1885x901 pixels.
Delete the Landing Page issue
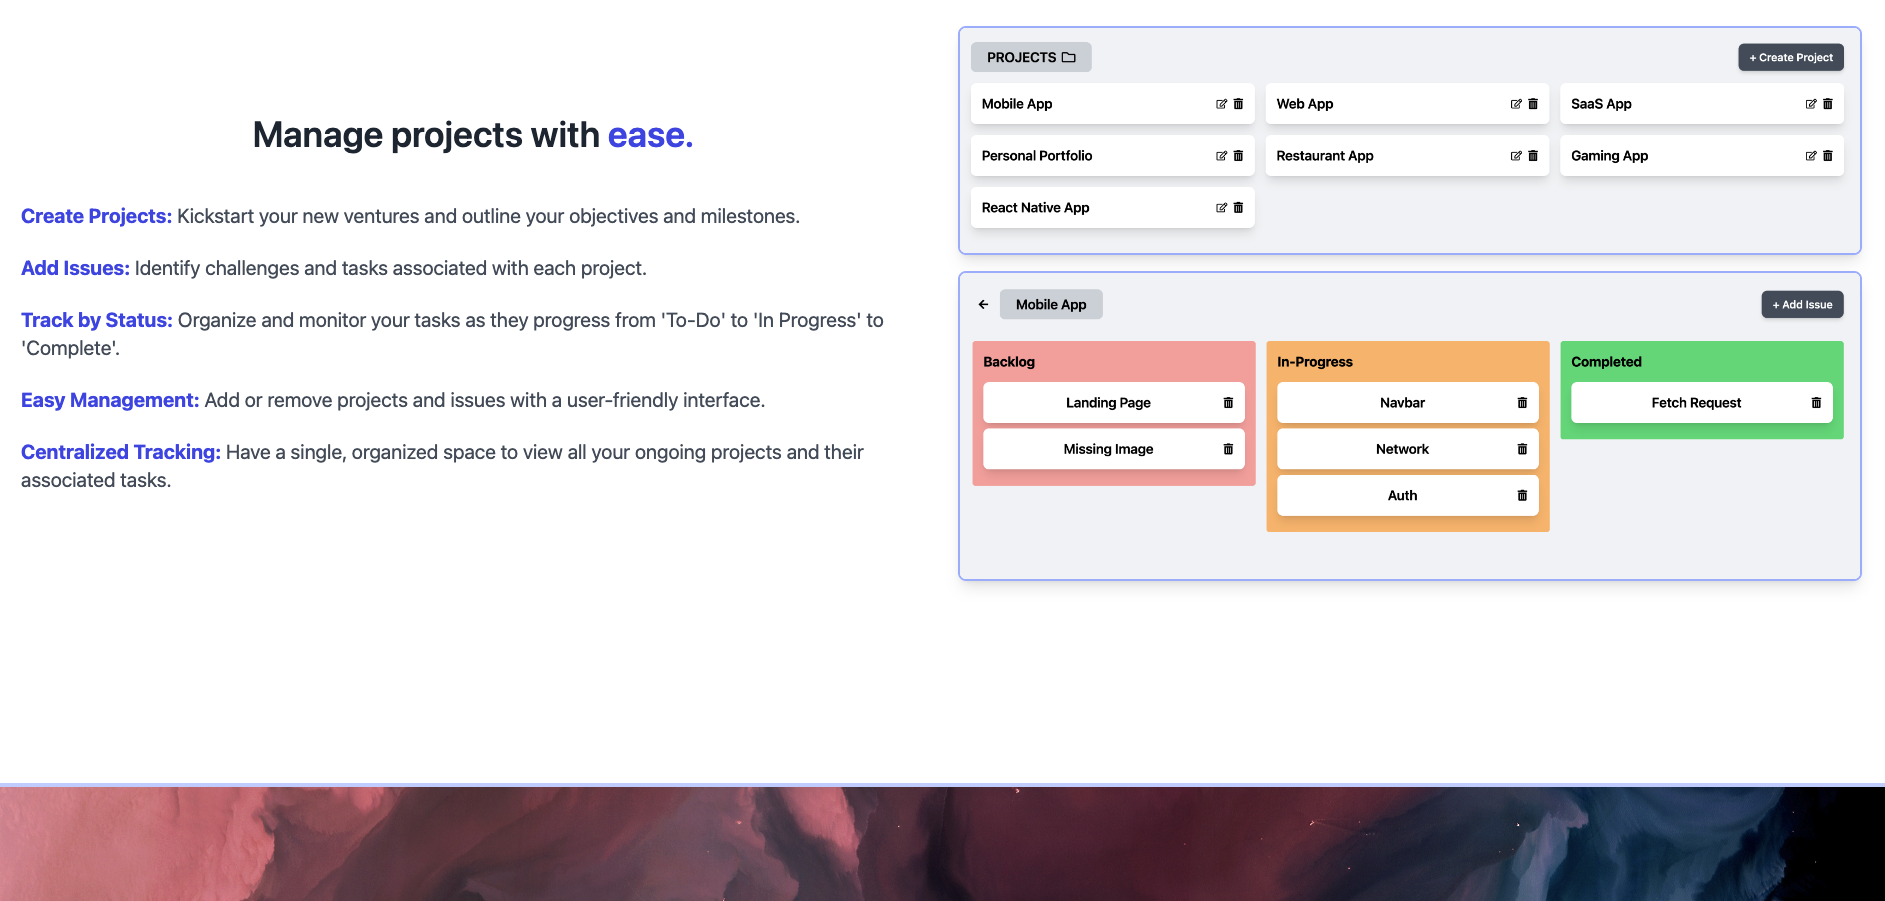[1228, 403]
